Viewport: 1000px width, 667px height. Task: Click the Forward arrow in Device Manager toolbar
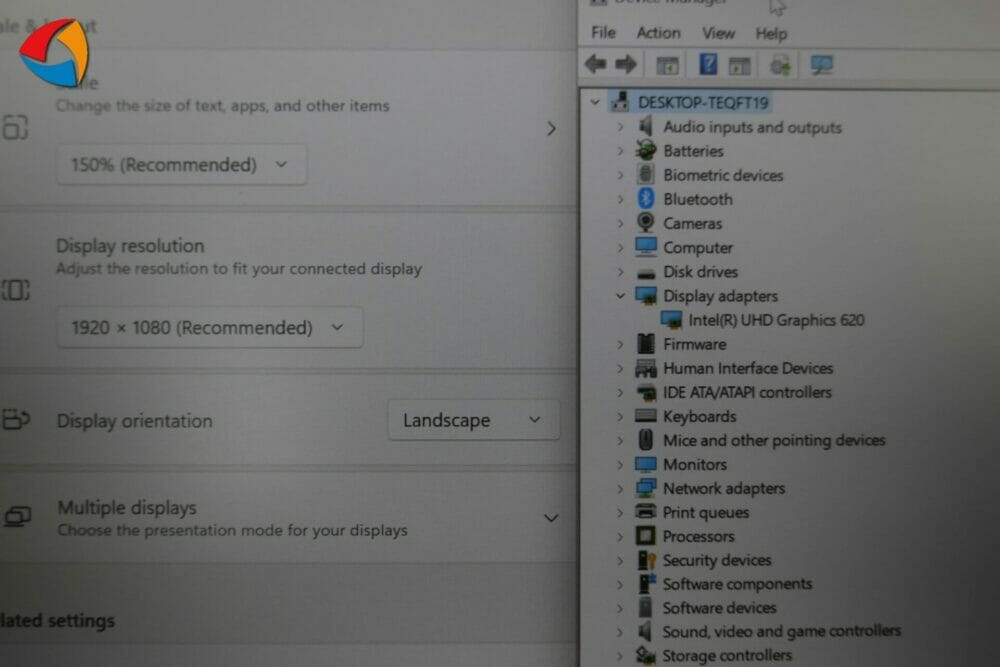pos(625,64)
